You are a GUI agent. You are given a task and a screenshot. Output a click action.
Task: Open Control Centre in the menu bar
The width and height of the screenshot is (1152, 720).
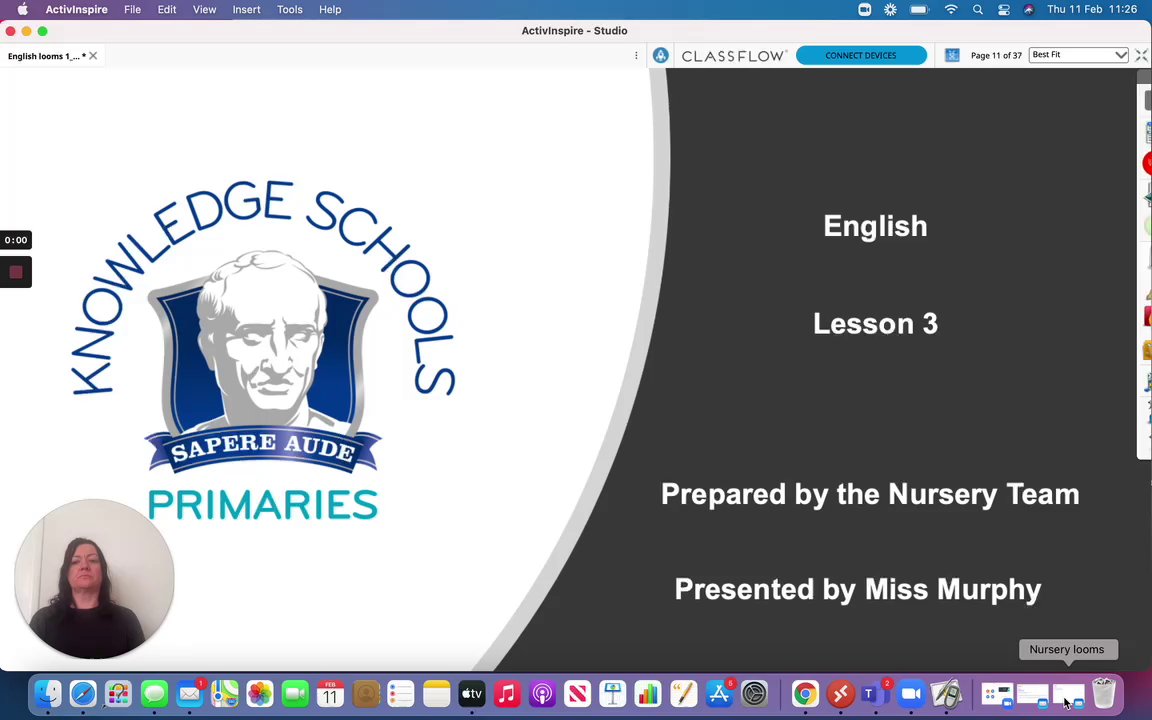tap(1004, 10)
